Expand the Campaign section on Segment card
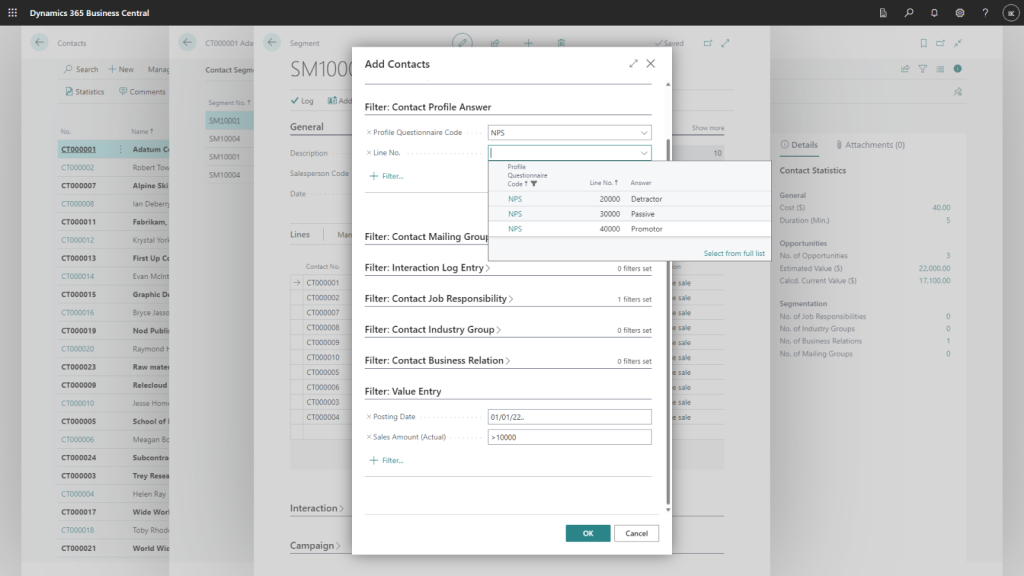1024x576 pixels. click(x=315, y=545)
